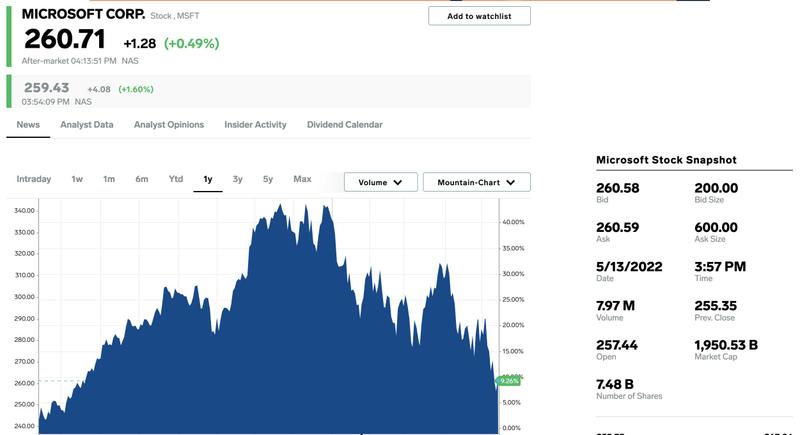Image resolution: width=800 pixels, height=435 pixels.
Task: Click the green 9.26% chart marker
Action: click(509, 381)
